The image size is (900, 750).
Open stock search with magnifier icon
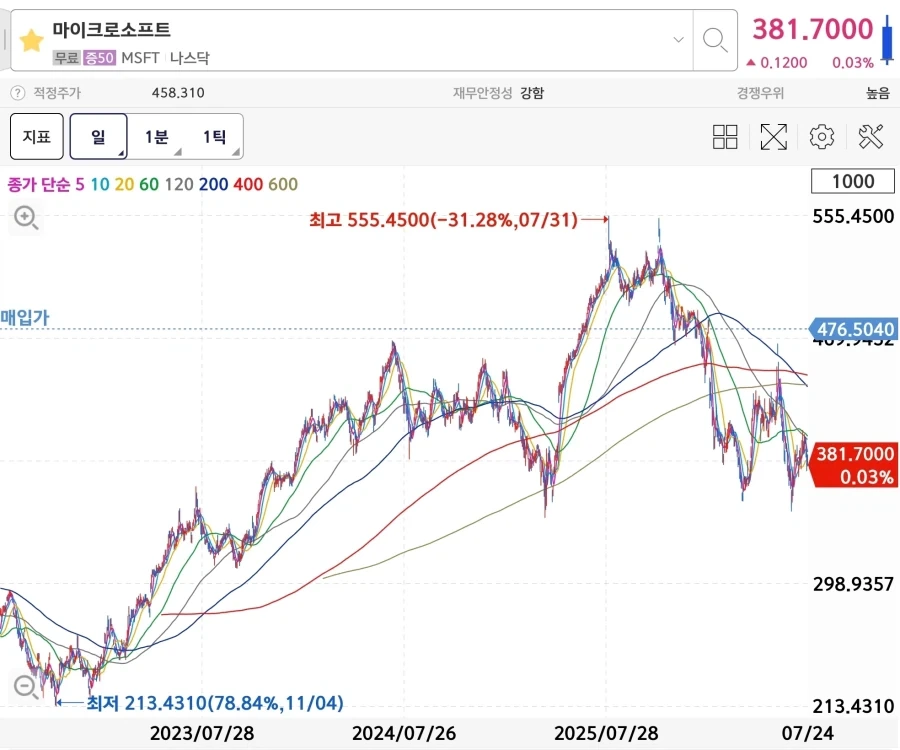(x=715, y=40)
